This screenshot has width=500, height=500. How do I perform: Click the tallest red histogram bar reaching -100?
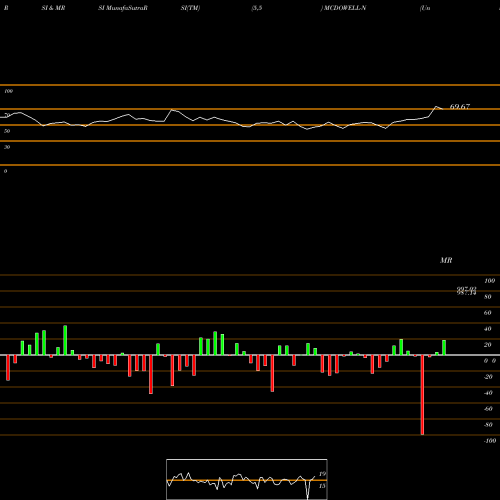click(x=422, y=395)
